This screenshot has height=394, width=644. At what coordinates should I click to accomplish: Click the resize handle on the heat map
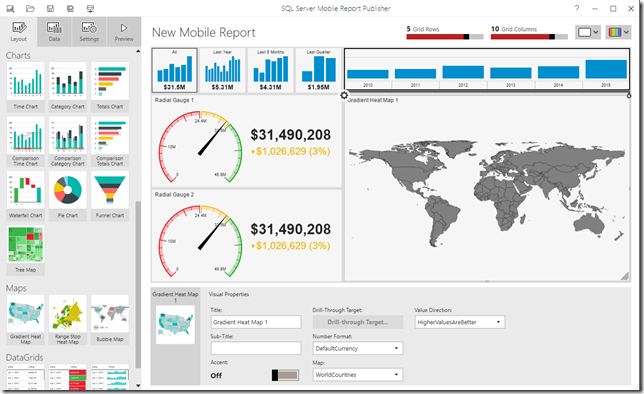625,276
